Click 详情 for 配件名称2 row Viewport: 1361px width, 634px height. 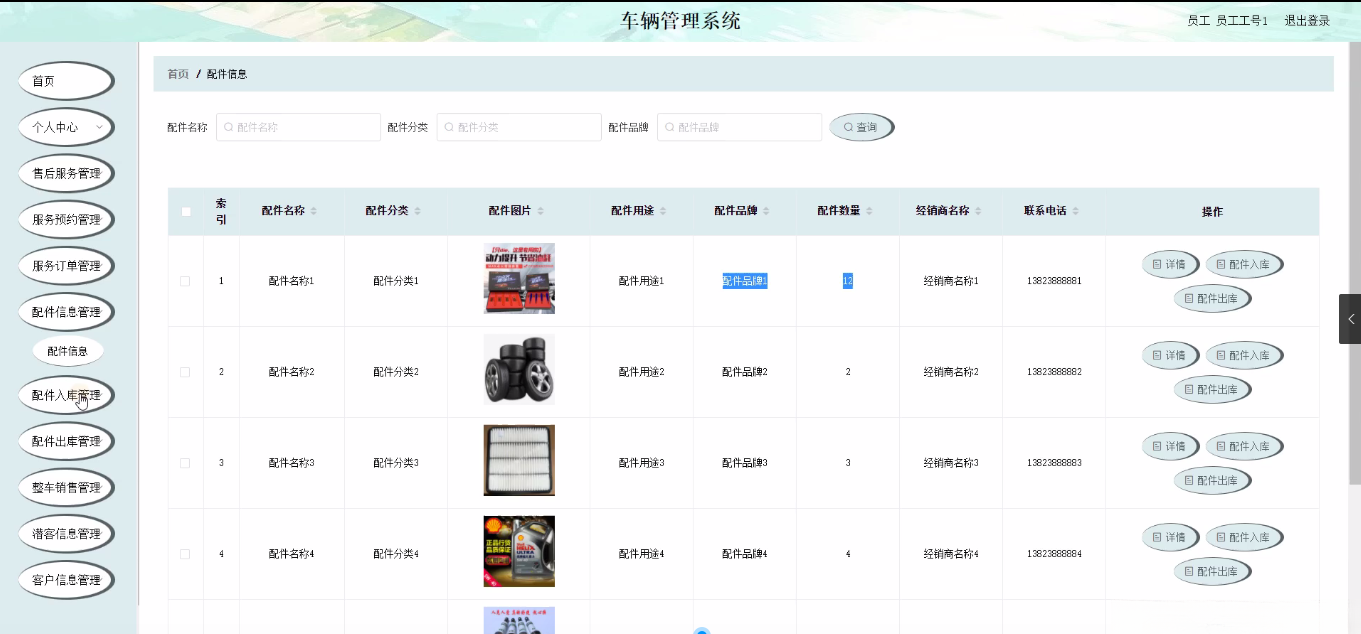[x=1170, y=355]
